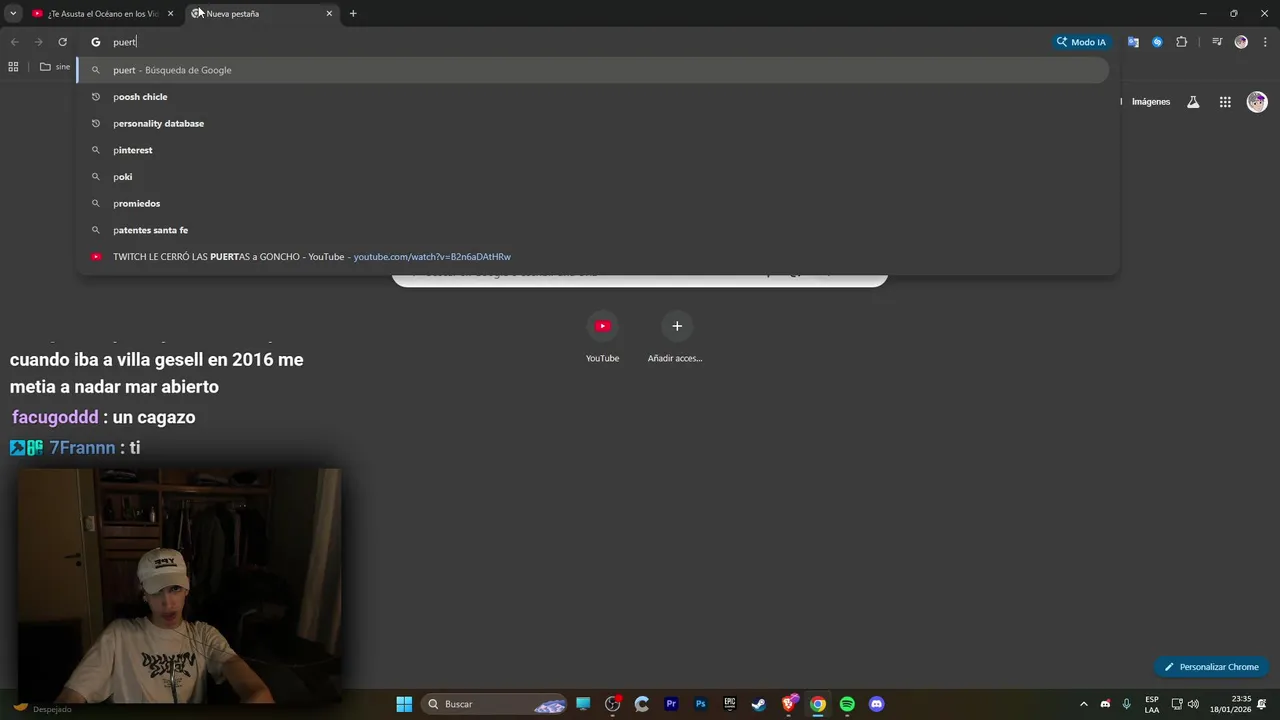Select 'personality database' suggestion
The width and height of the screenshot is (1280, 720).
click(593, 123)
